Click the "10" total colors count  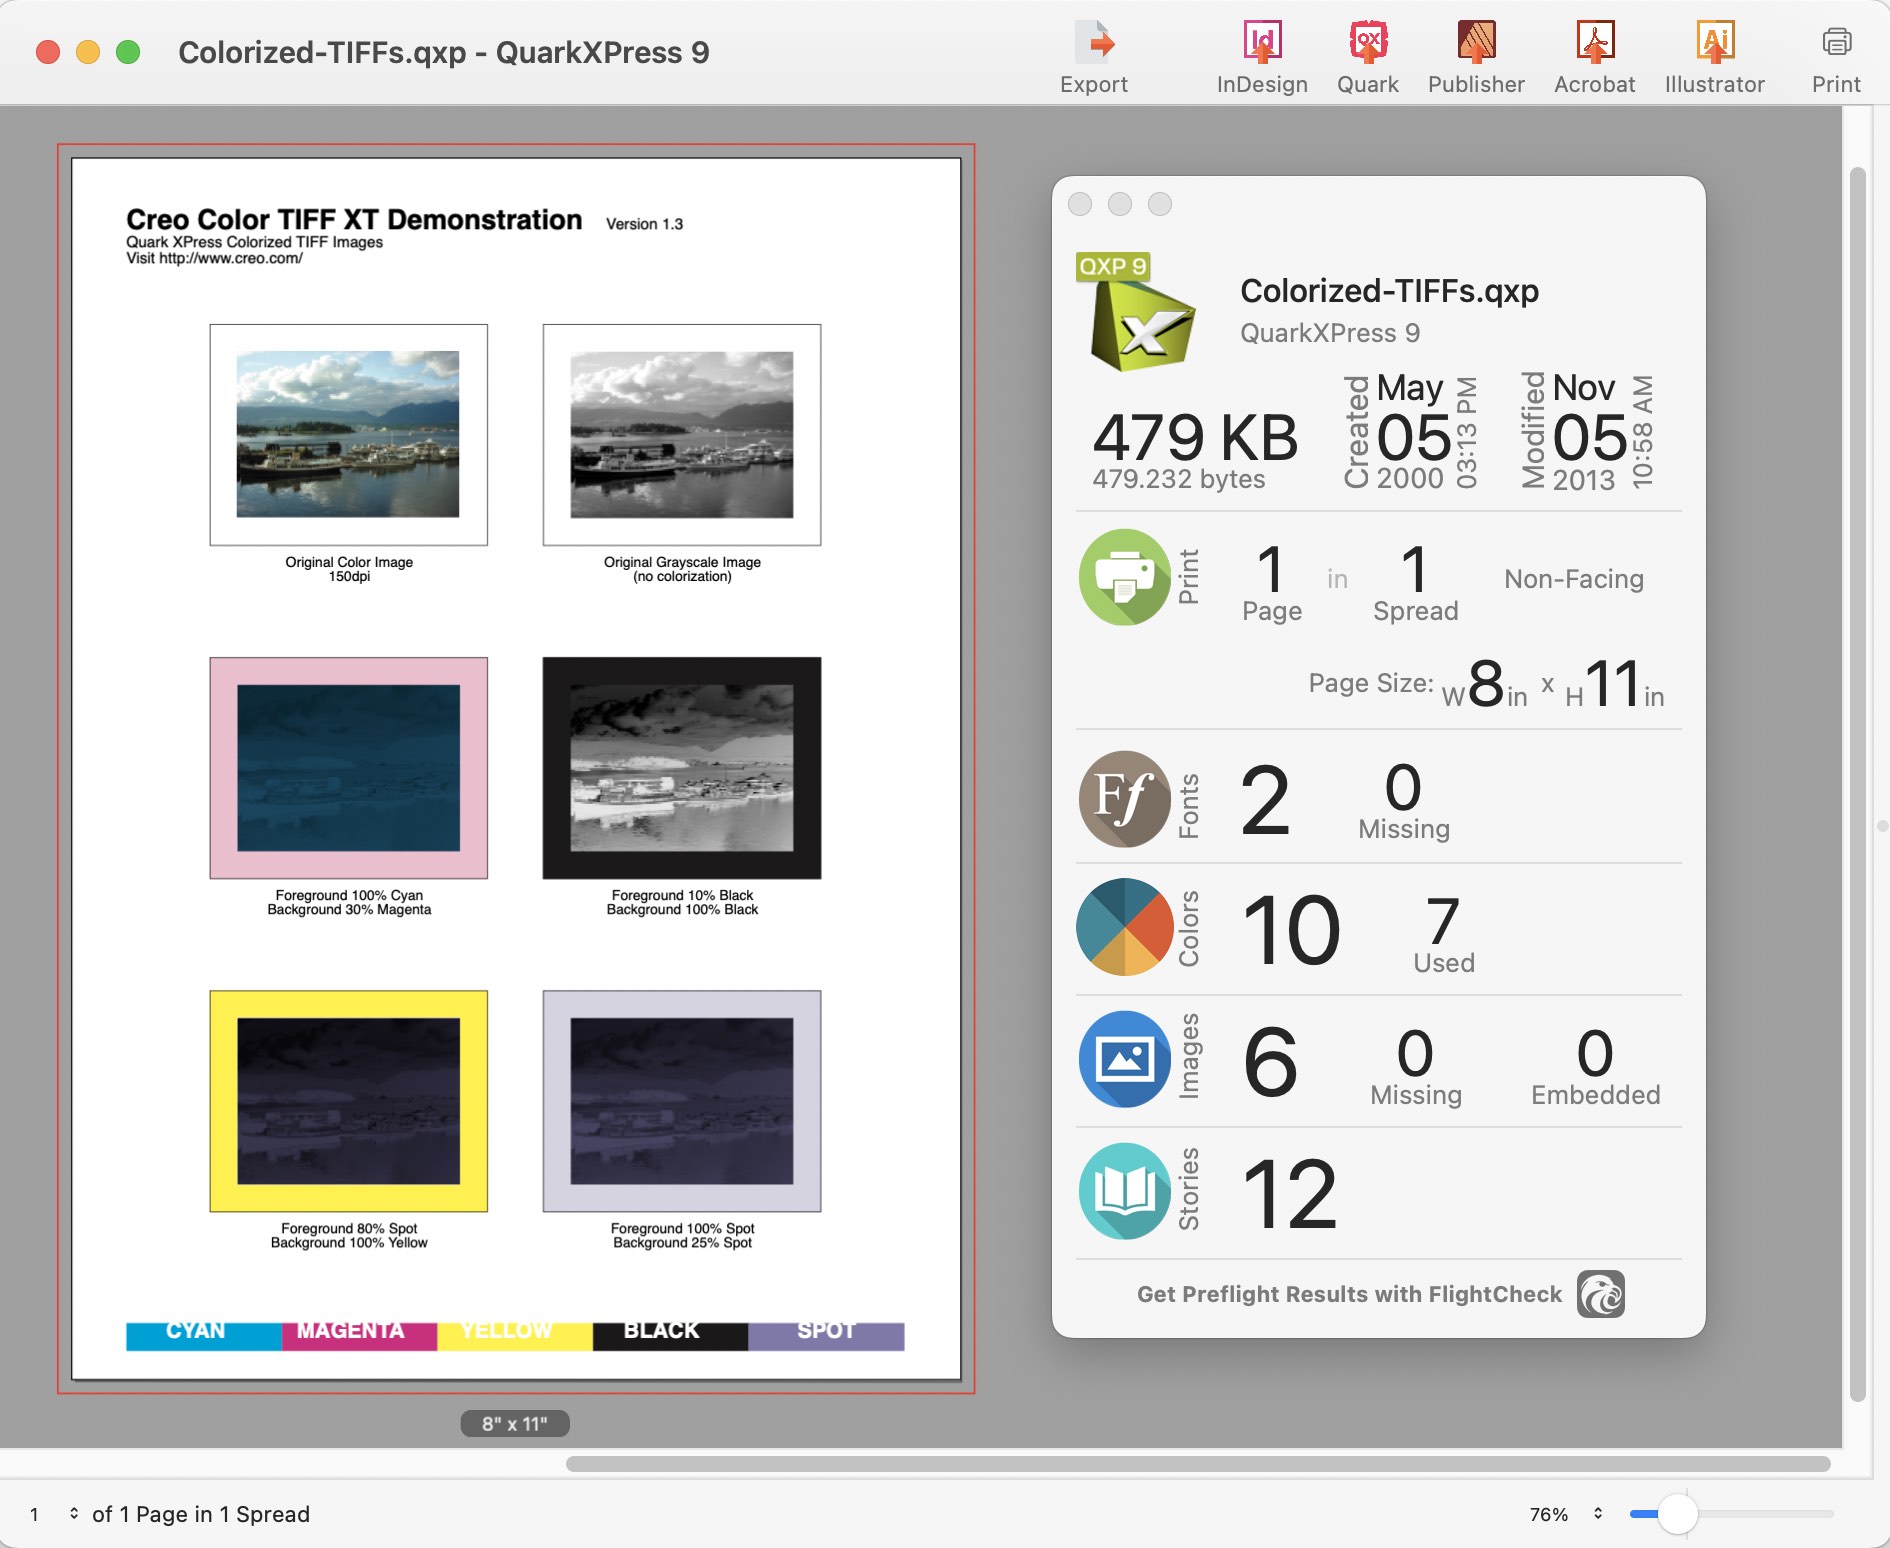(1291, 930)
